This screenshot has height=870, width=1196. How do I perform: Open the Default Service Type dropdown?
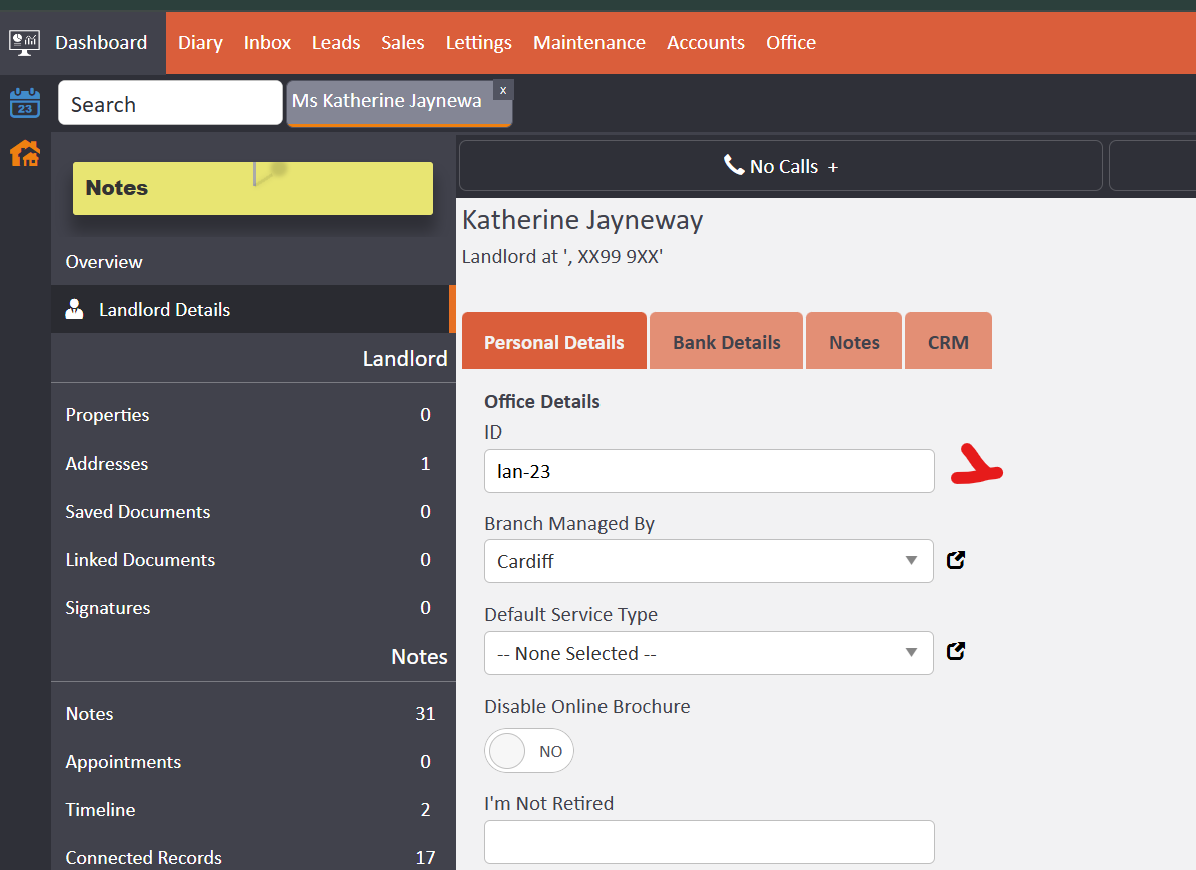709,653
